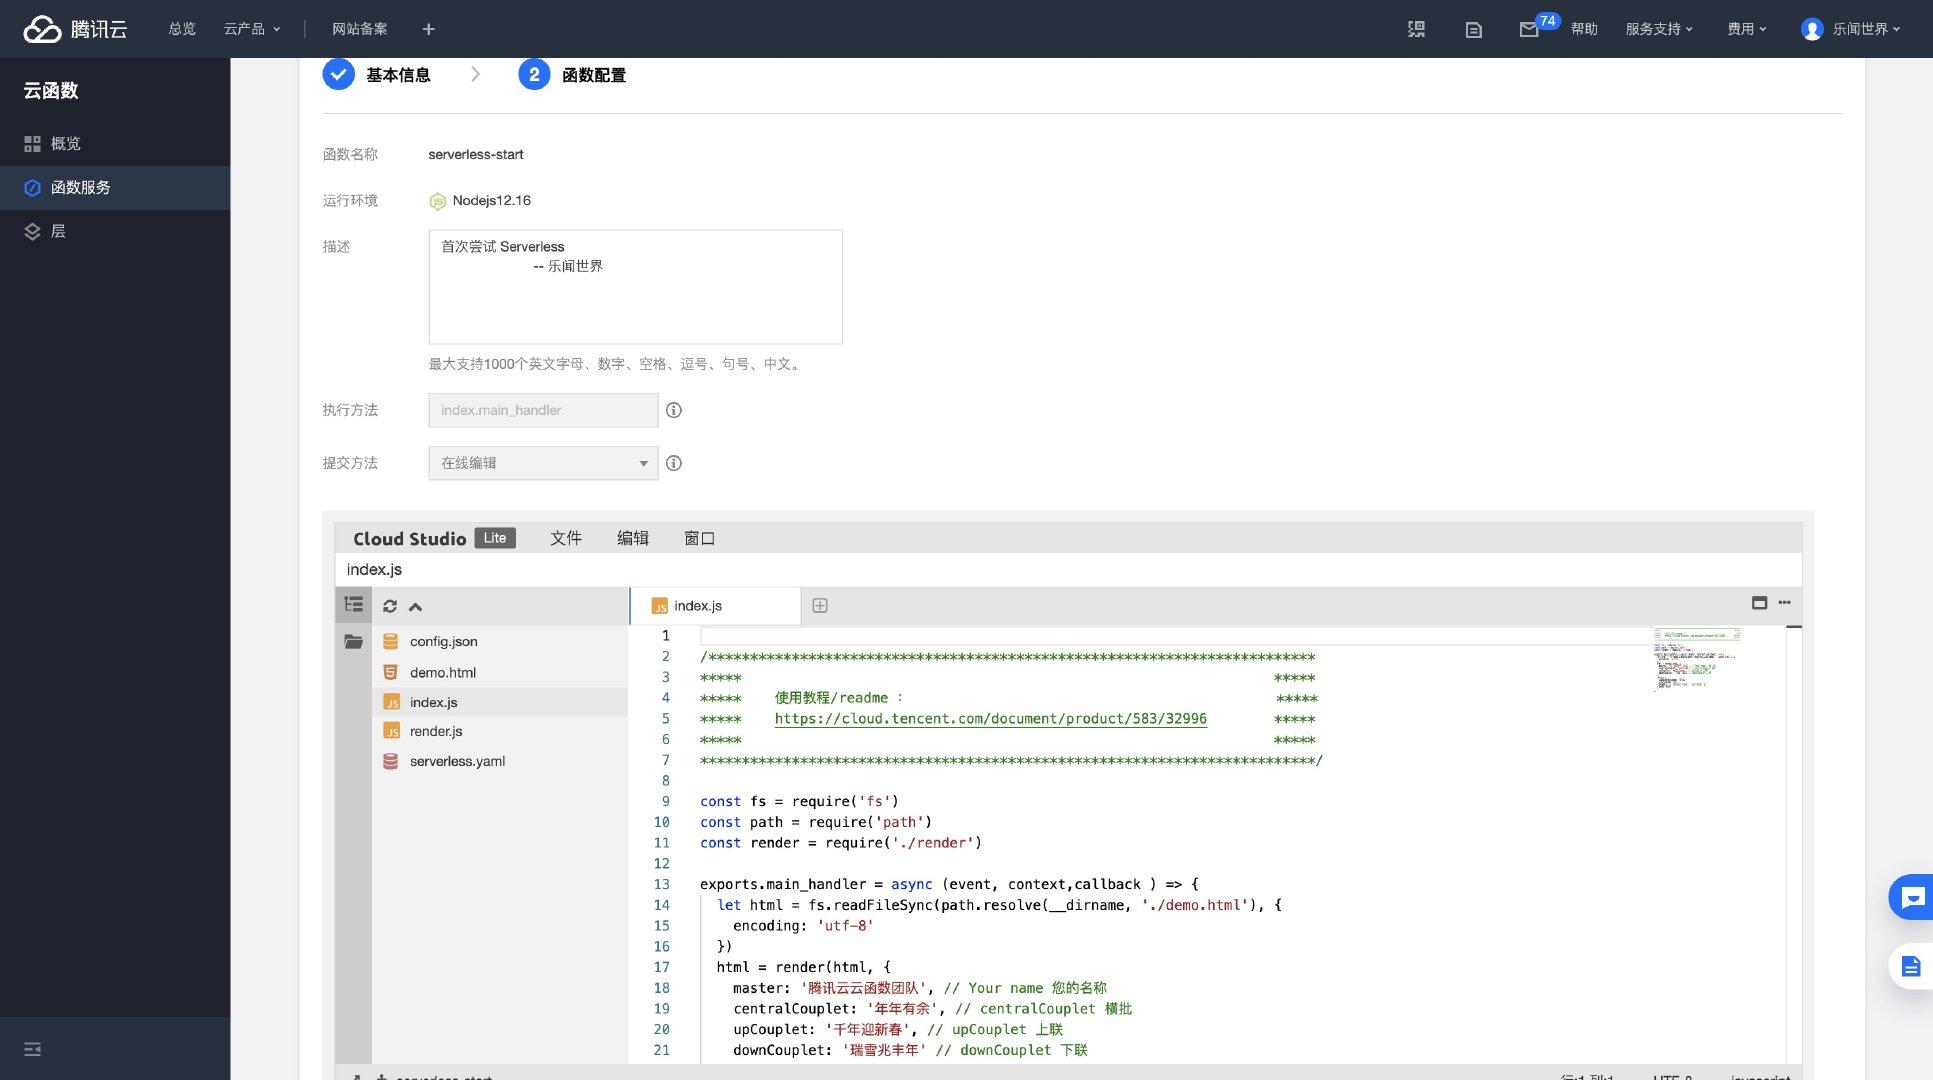
Task: Open the 层 layers page
Action: [115, 232]
